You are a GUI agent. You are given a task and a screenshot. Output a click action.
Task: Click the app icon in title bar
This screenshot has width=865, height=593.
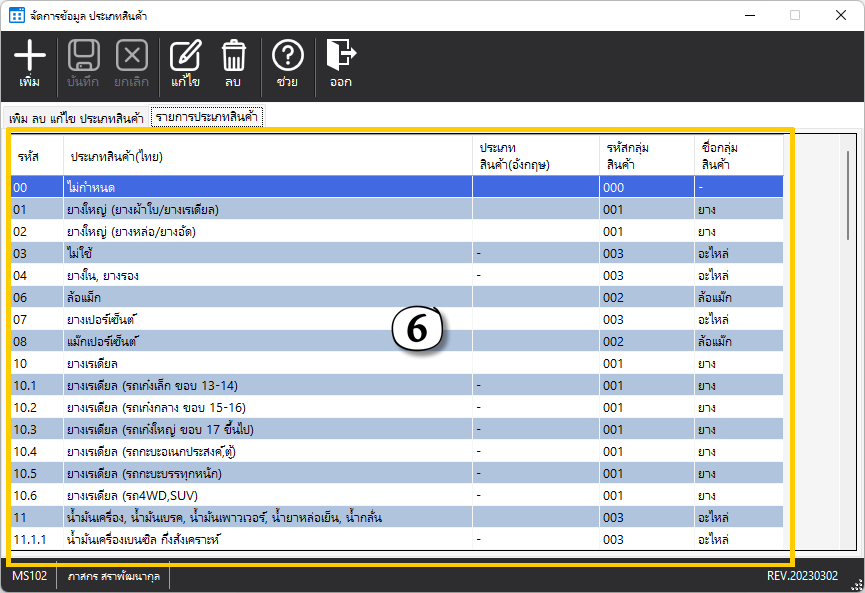tap(18, 16)
